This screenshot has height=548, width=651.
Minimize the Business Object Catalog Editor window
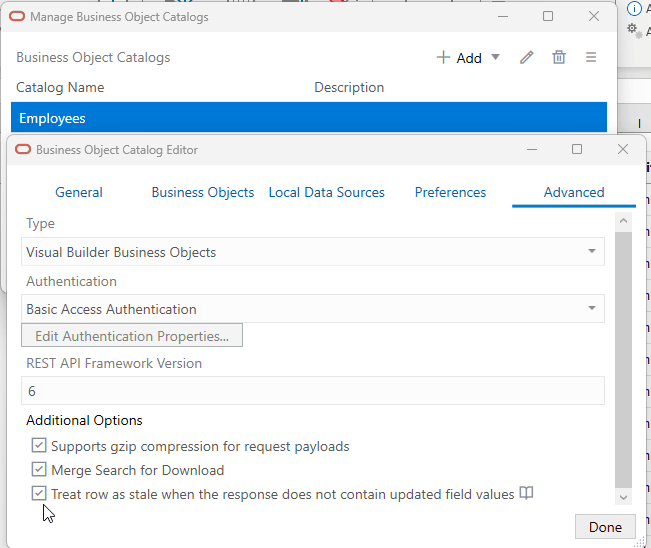click(x=532, y=149)
